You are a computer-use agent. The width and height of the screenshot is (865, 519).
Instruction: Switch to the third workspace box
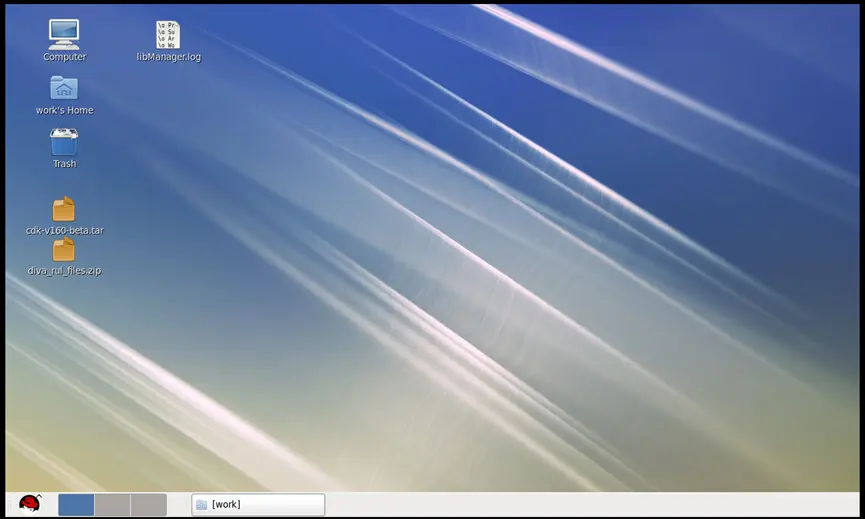(x=149, y=505)
